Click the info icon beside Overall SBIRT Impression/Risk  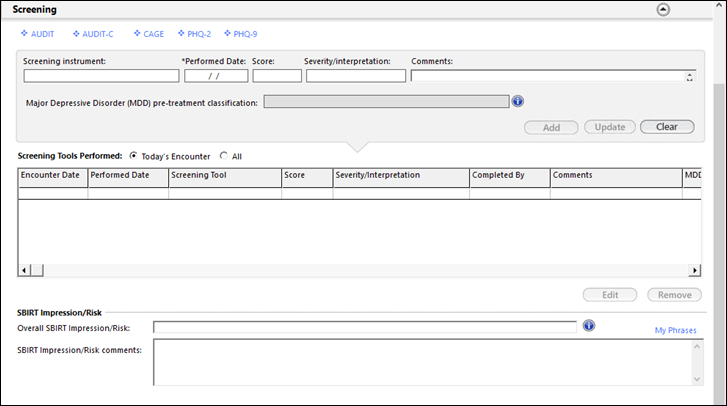pos(589,326)
